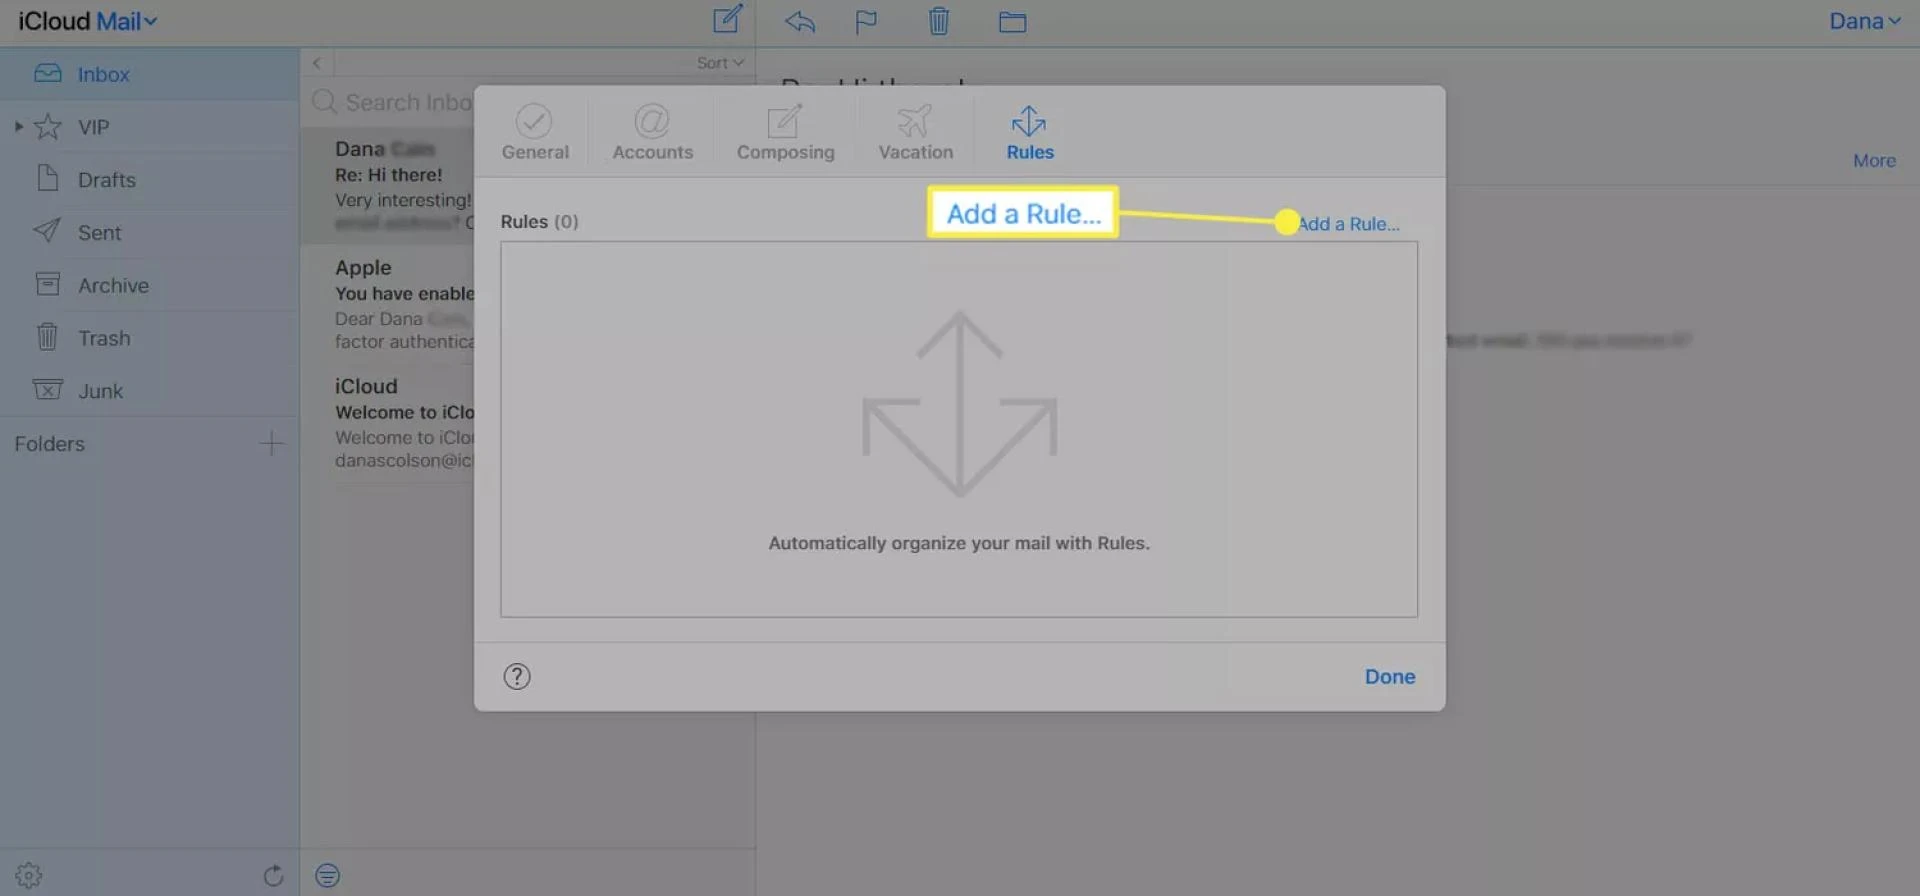Open the settings gear in sidebar footer
1920x896 pixels.
(x=29, y=876)
